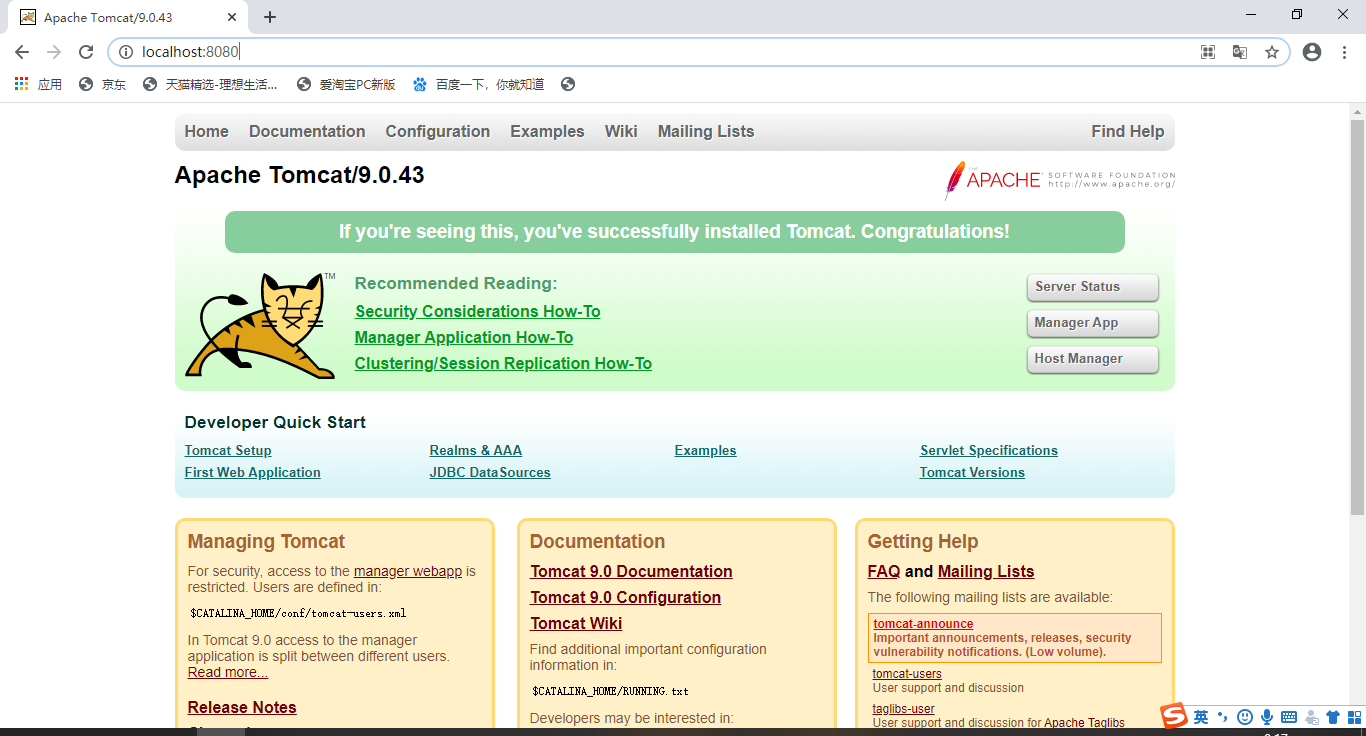Open the FAQ link in Getting Help

884,572
